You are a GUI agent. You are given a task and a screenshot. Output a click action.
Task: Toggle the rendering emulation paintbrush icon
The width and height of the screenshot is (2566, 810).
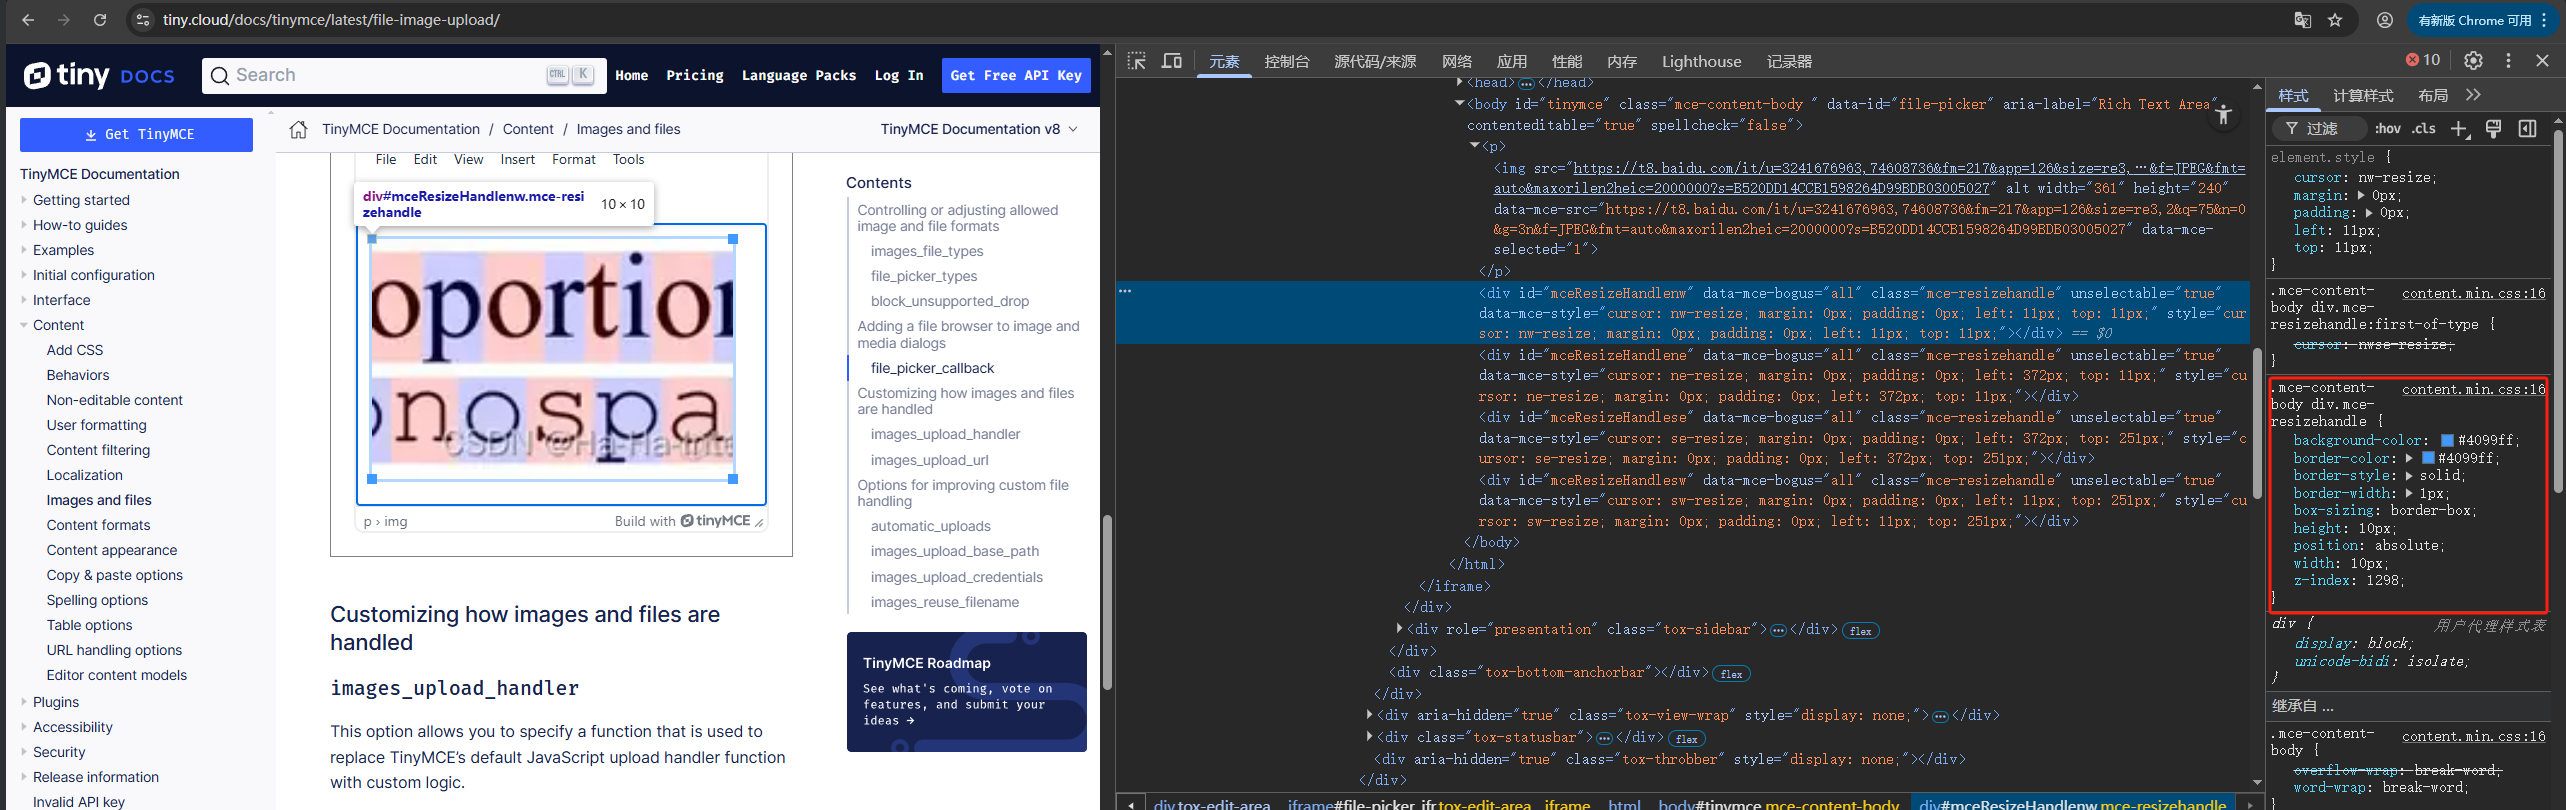2493,128
